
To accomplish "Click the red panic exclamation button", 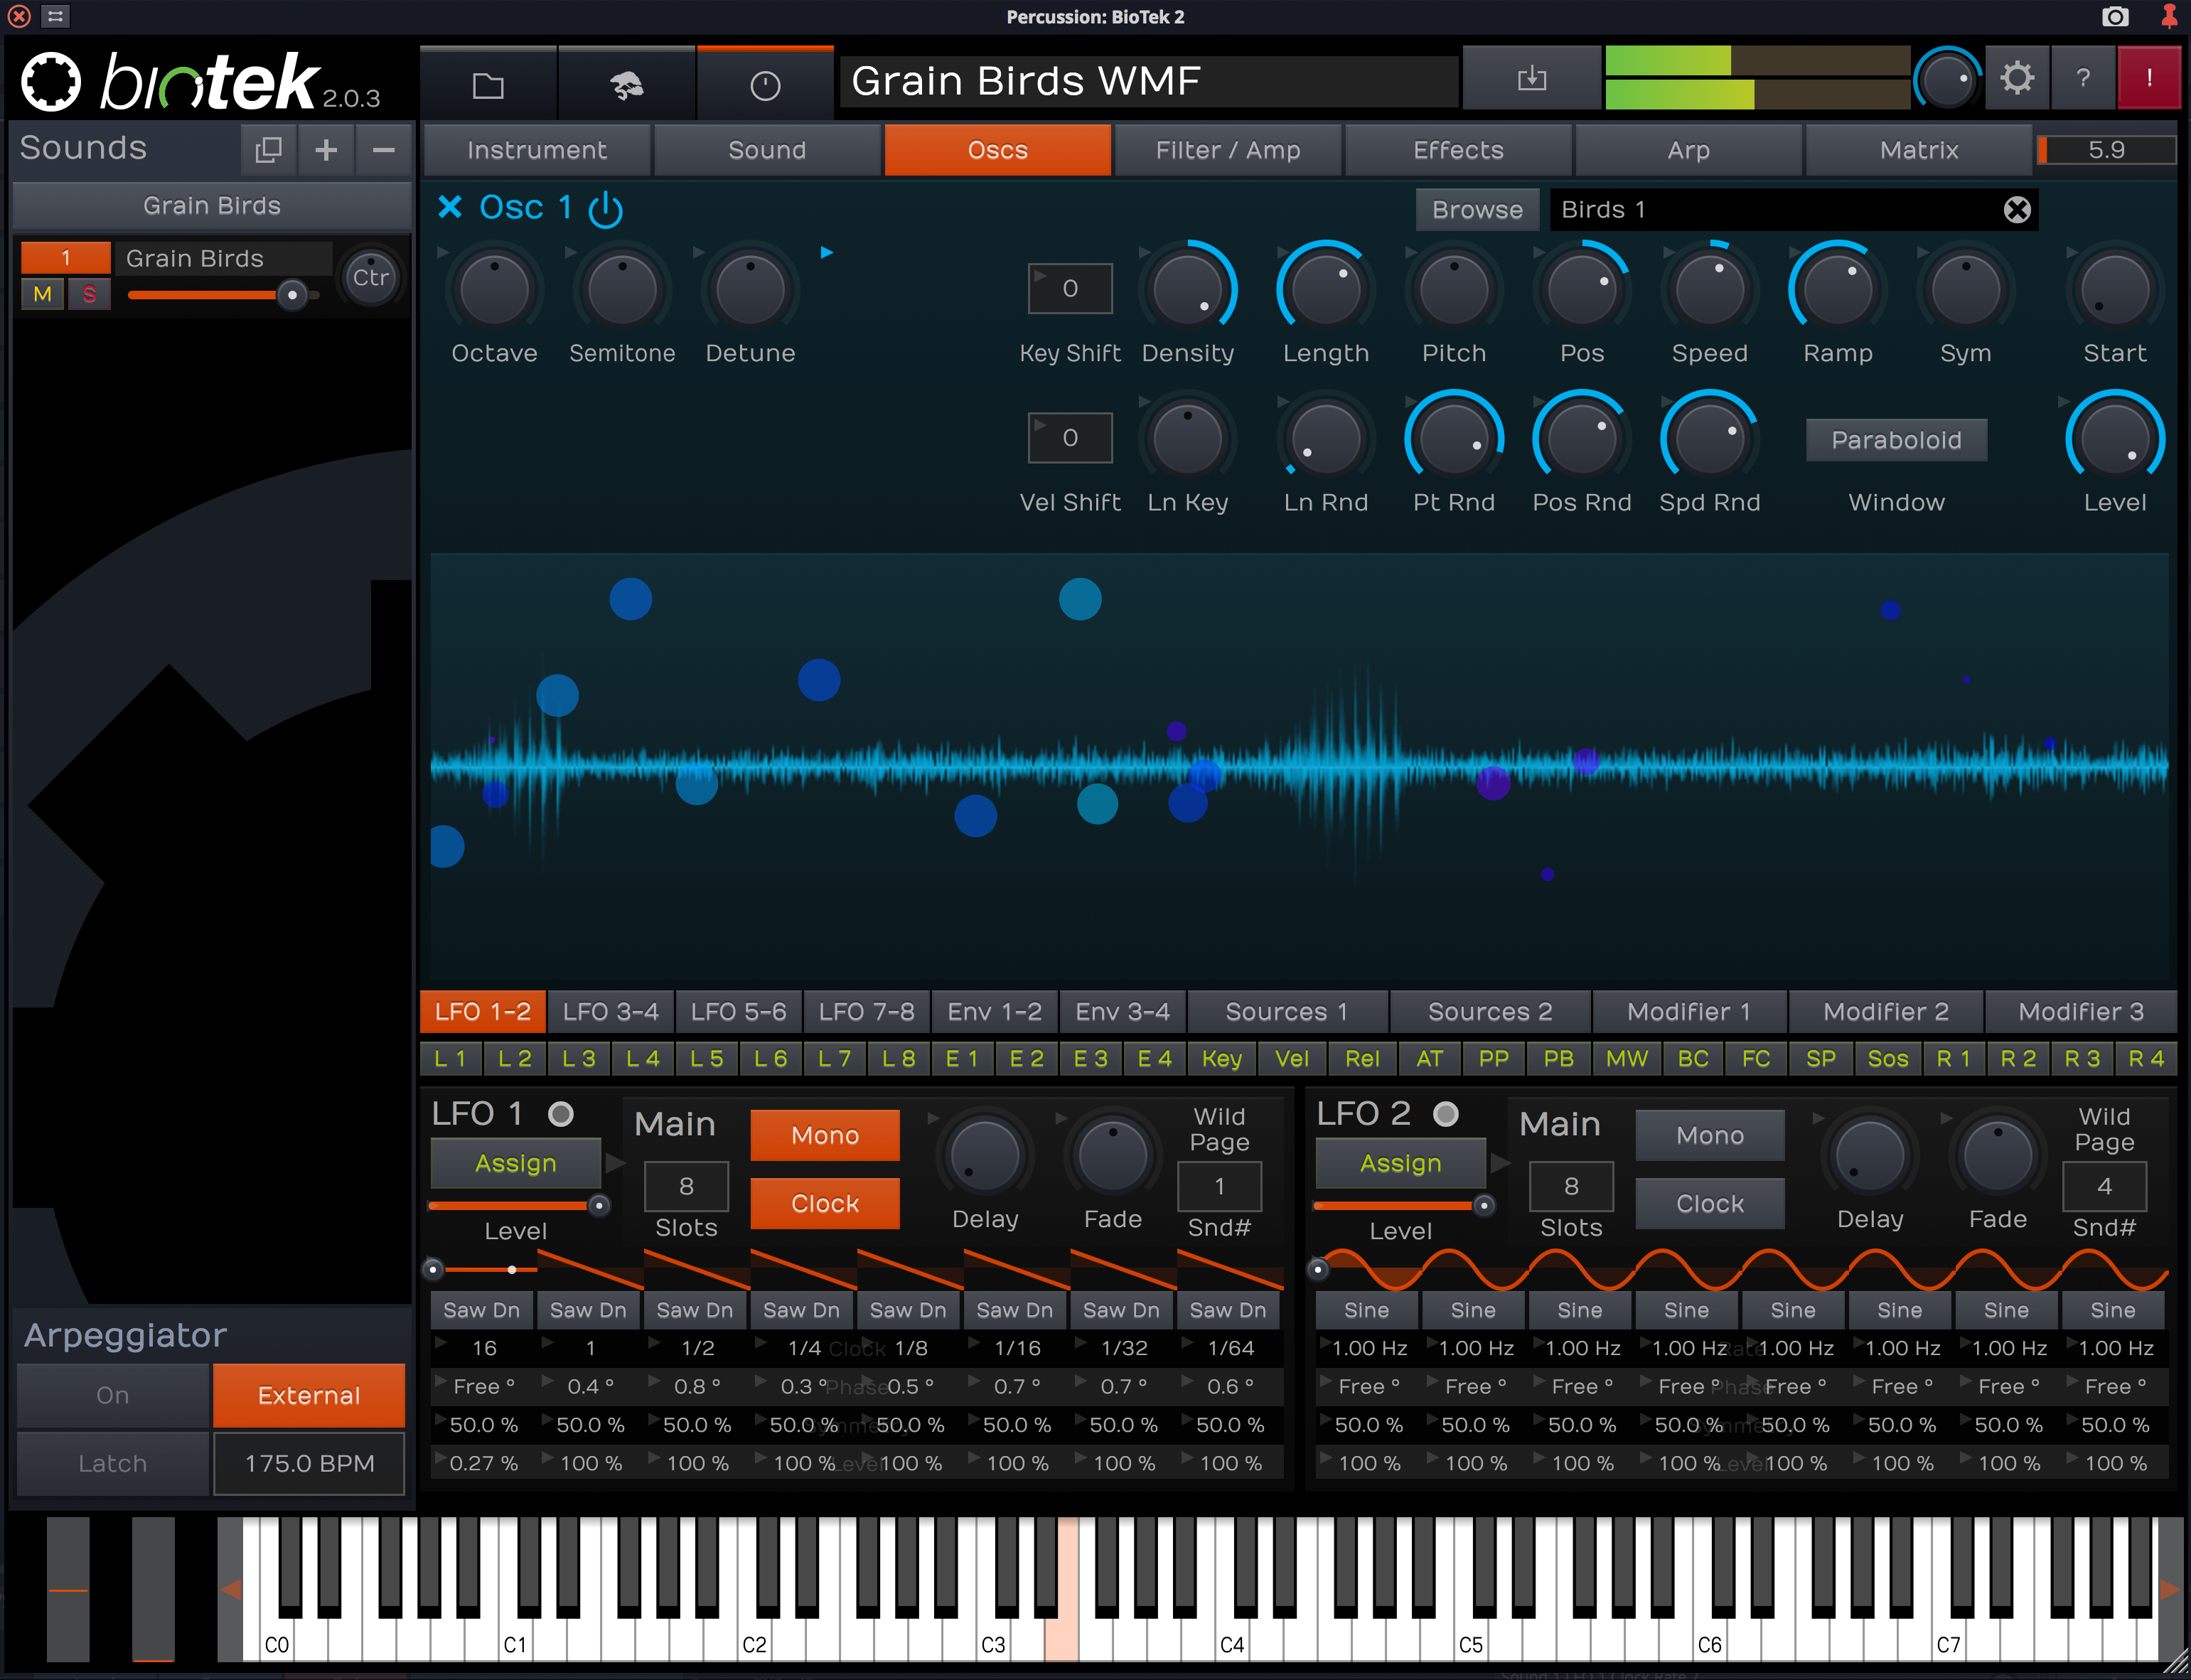I will (2148, 78).
